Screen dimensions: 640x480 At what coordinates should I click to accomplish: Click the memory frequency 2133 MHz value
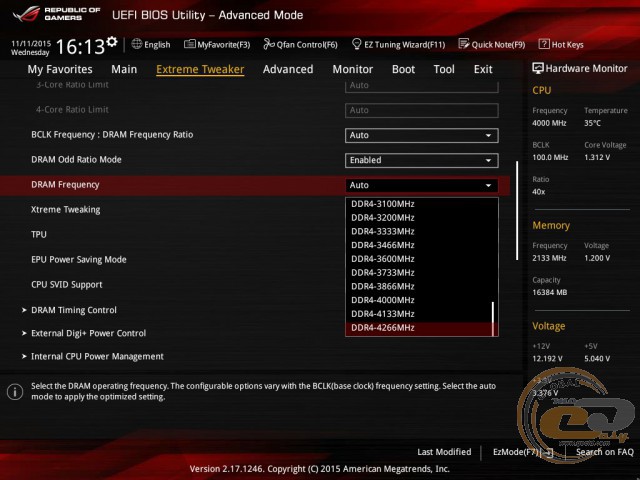coord(549,258)
